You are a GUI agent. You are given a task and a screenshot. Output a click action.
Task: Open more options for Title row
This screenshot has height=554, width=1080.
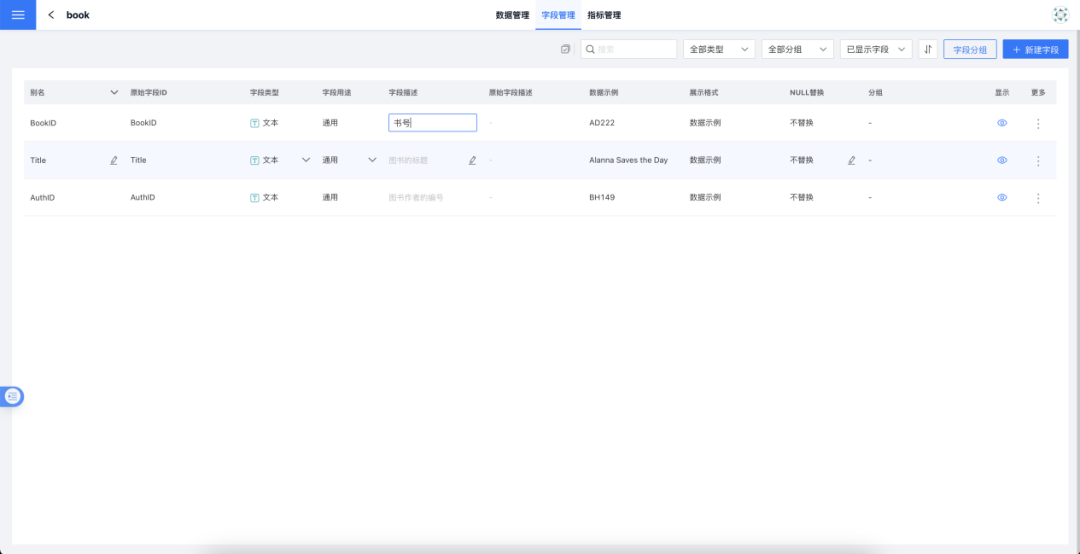1038,161
